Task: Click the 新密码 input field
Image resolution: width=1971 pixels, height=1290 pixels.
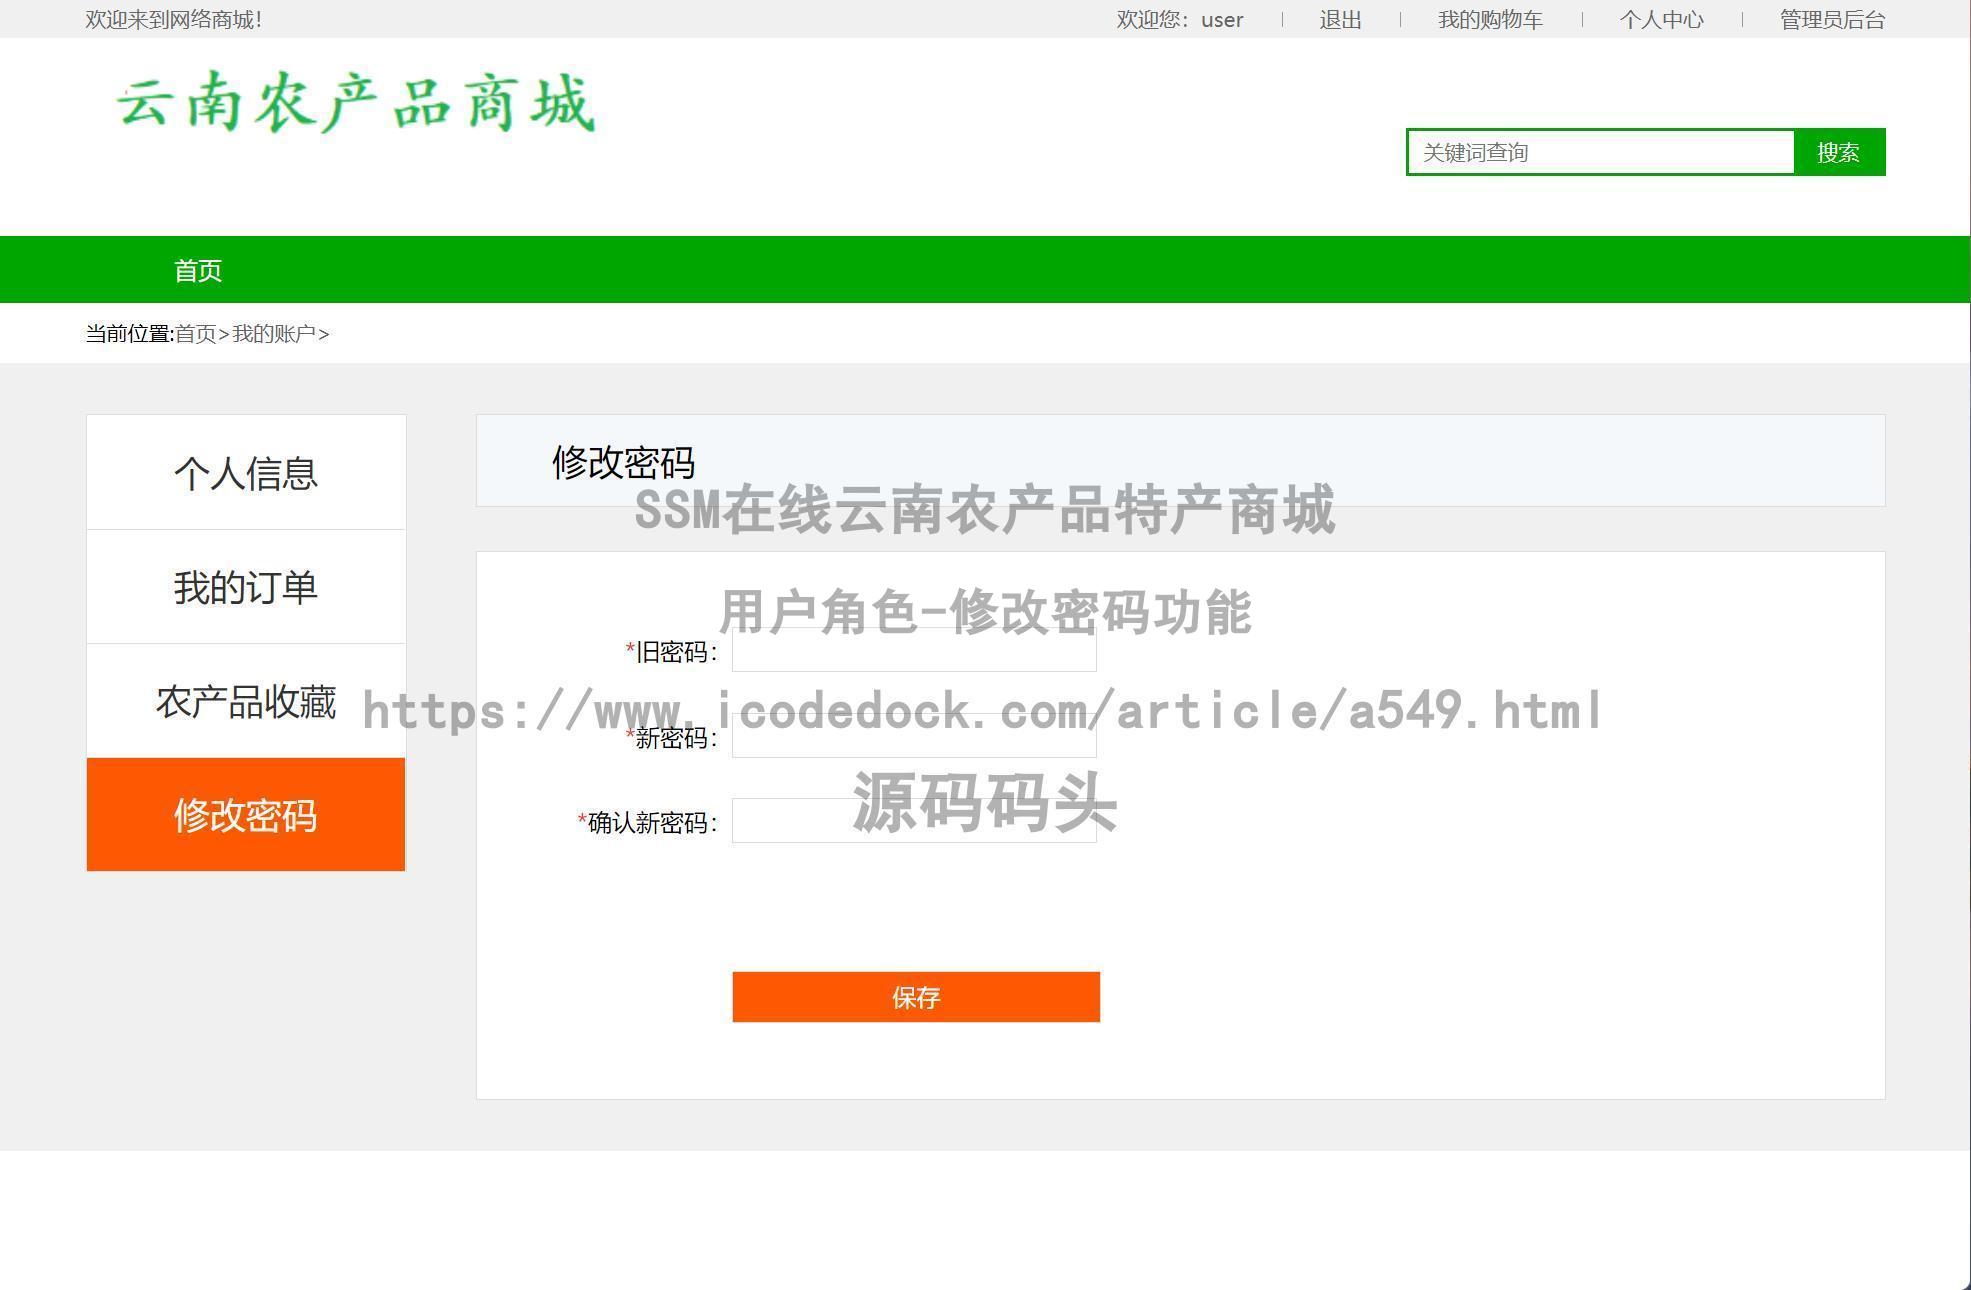Action: 914,737
